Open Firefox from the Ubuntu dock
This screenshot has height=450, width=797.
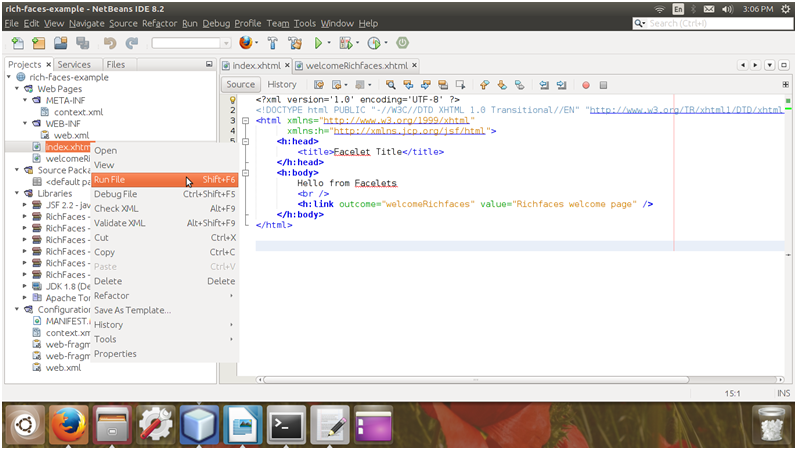[68, 424]
